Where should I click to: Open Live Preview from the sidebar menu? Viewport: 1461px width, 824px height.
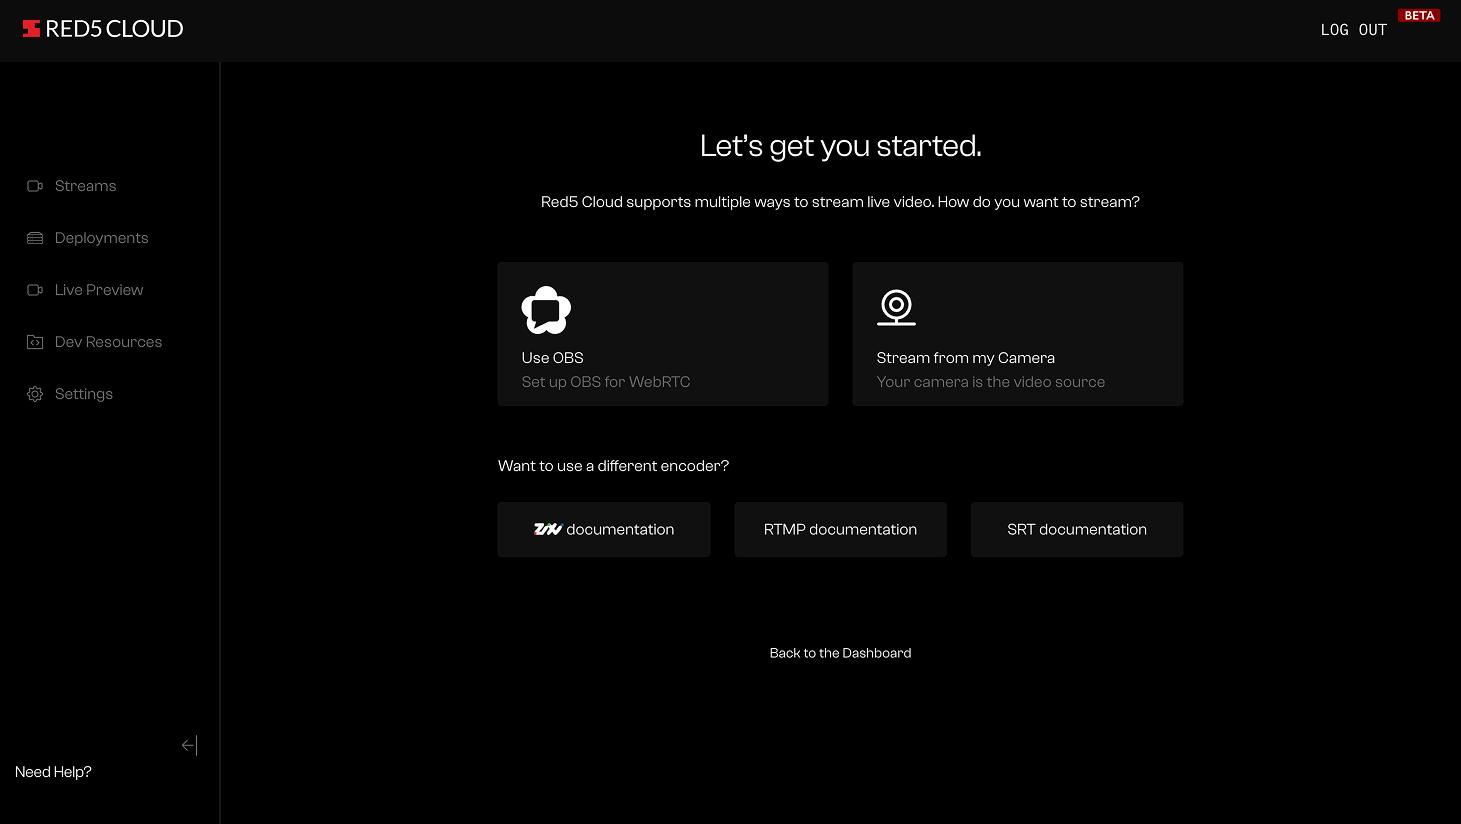99,290
